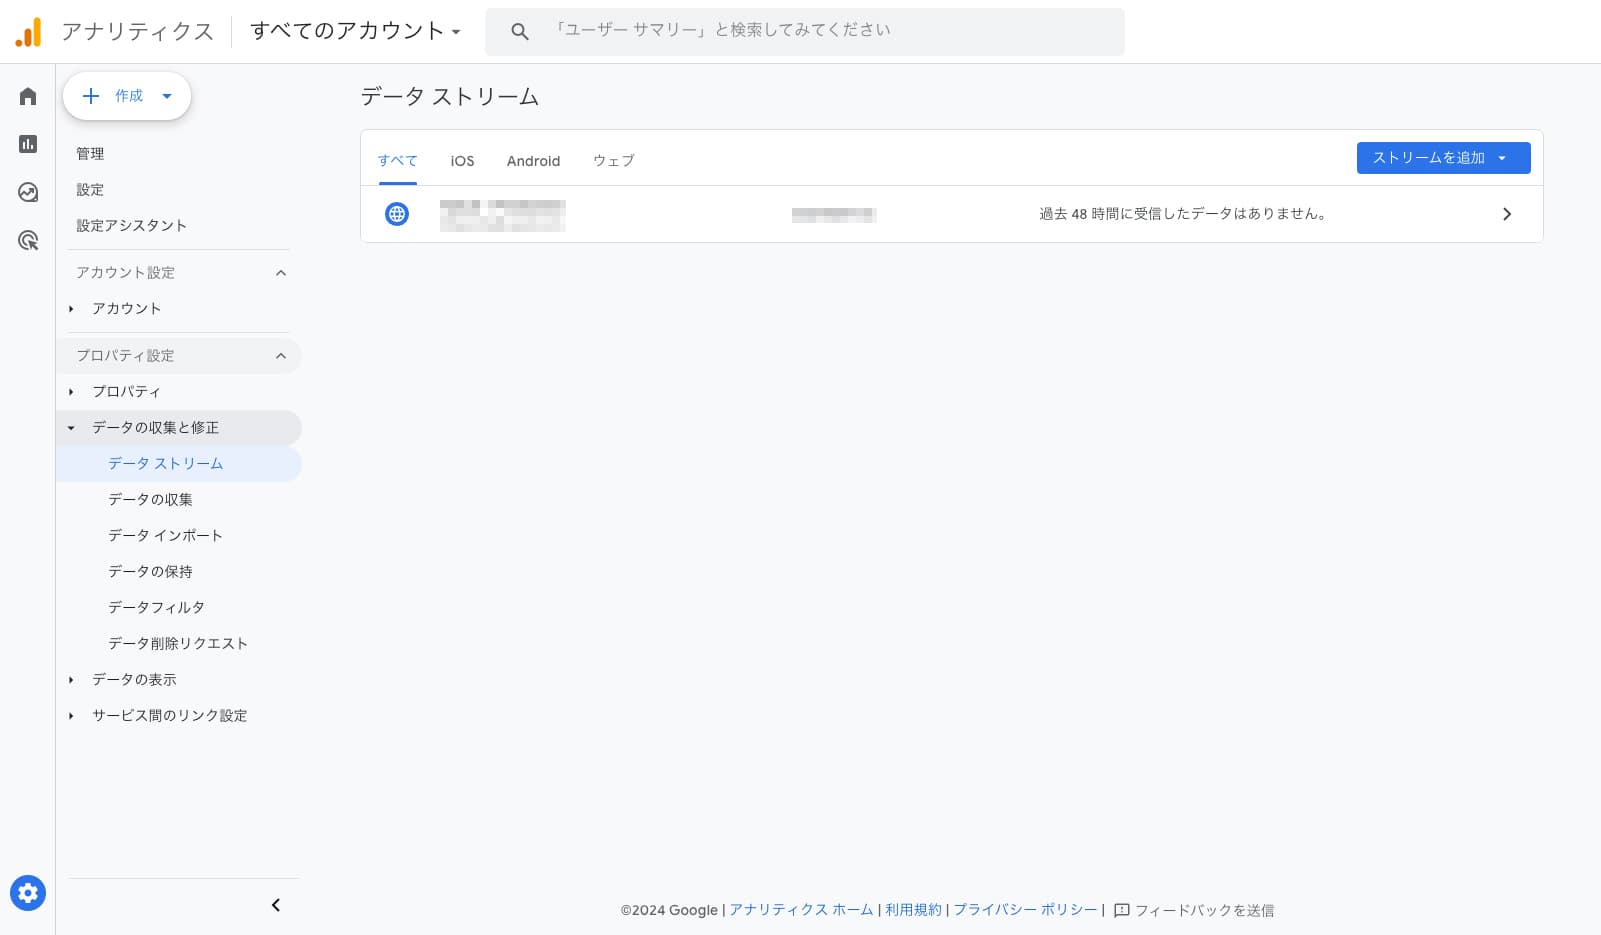Open the Advertising icon in sidebar
Screen dimensions: 1601x935
[x=28, y=240]
